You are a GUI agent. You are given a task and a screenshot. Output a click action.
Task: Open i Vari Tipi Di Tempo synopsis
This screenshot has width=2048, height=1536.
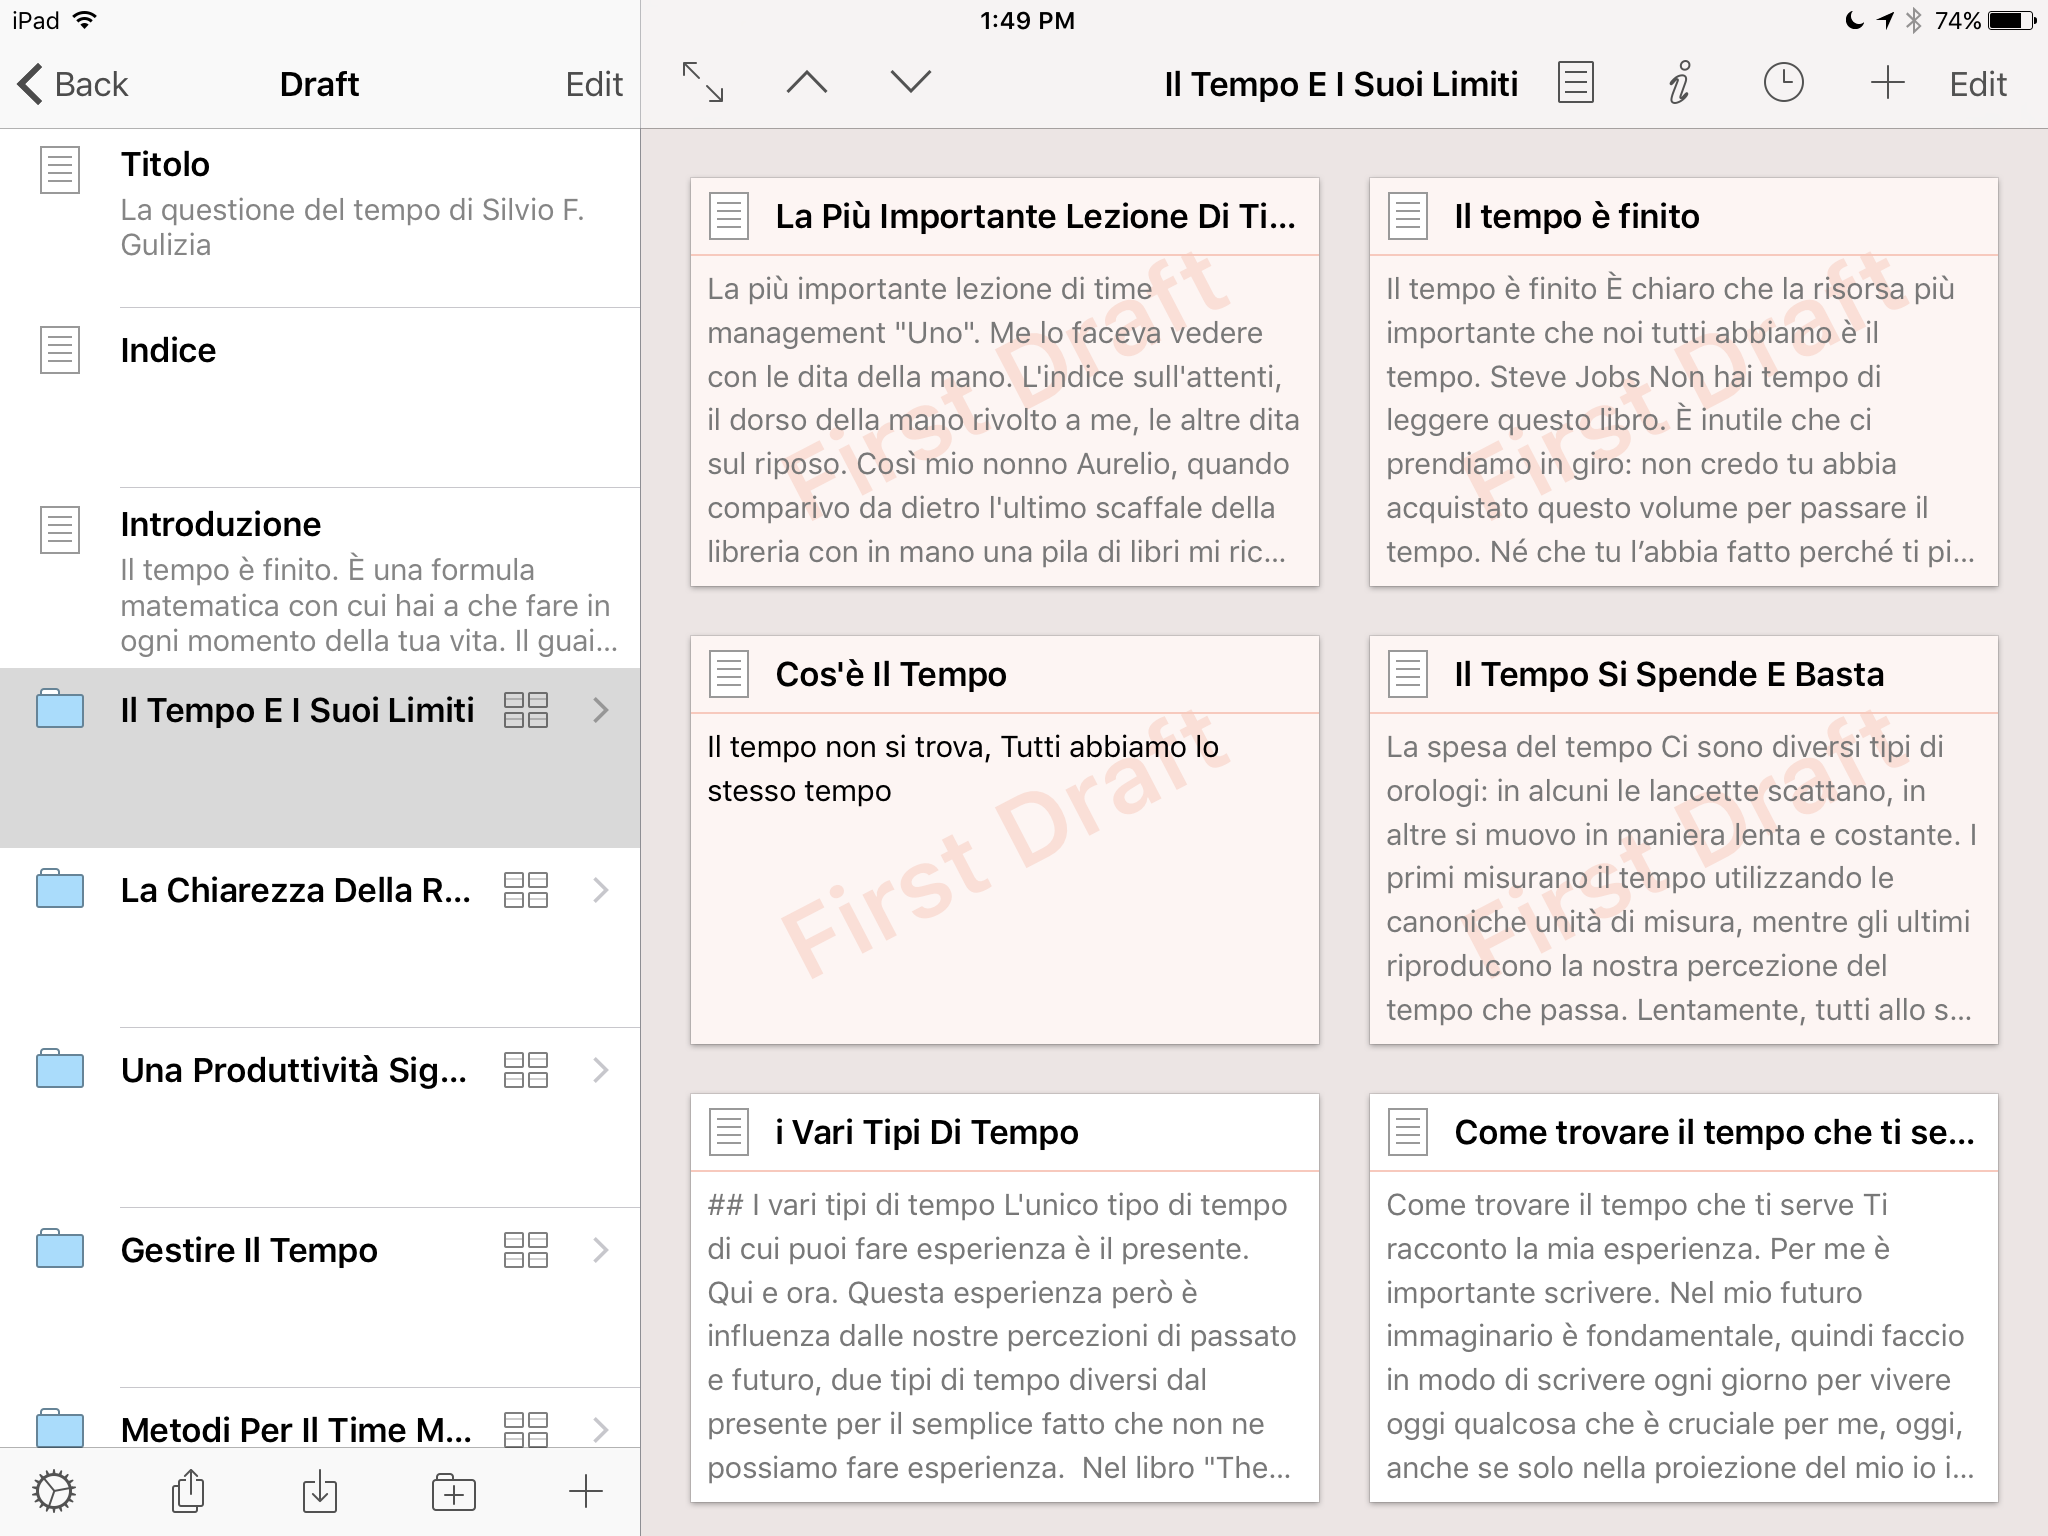pos(1004,1336)
